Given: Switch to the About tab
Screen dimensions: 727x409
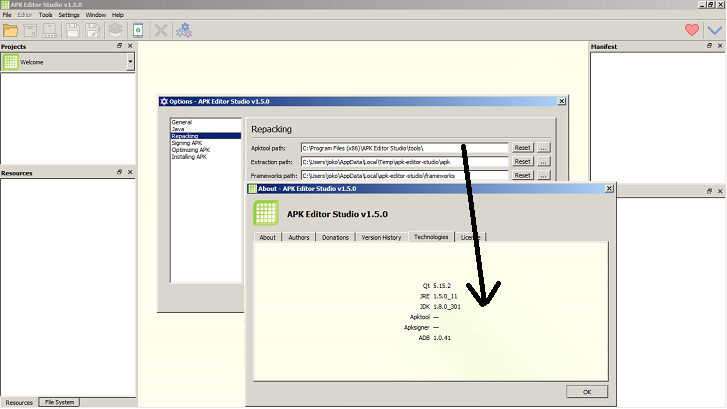Looking at the screenshot, I should pos(268,237).
